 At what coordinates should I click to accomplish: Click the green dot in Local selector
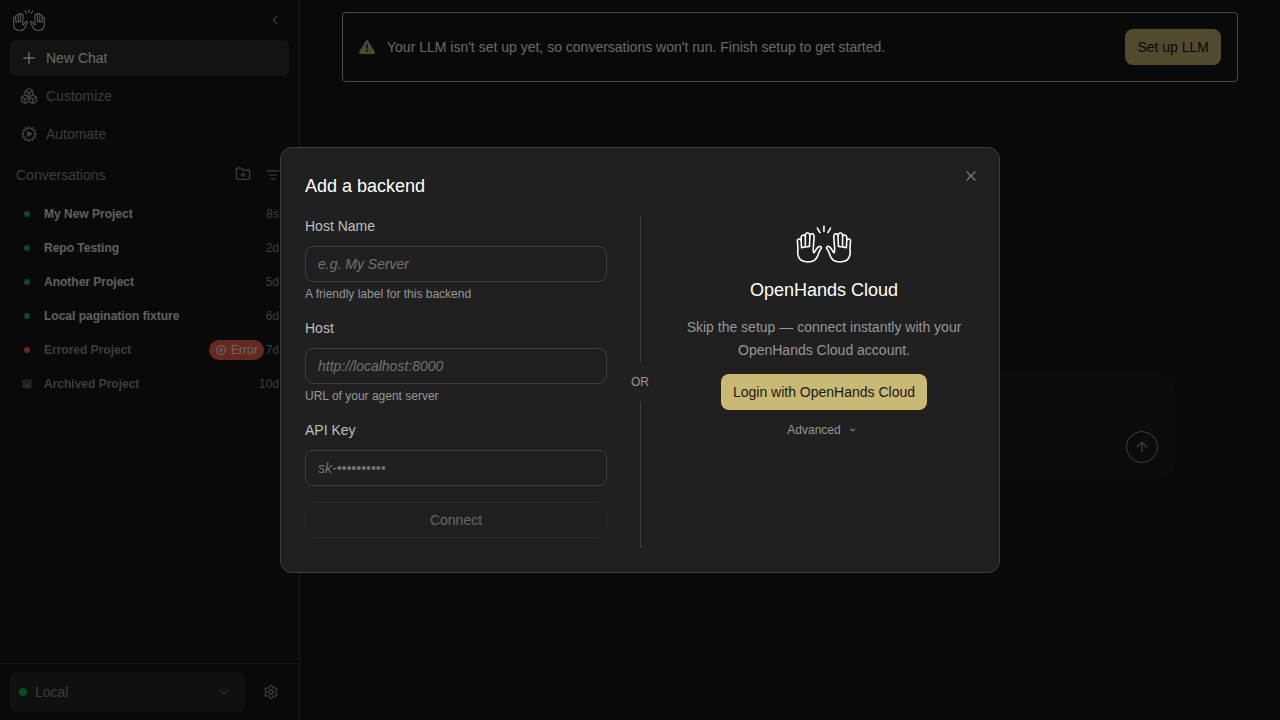pyautogui.click(x=23, y=692)
